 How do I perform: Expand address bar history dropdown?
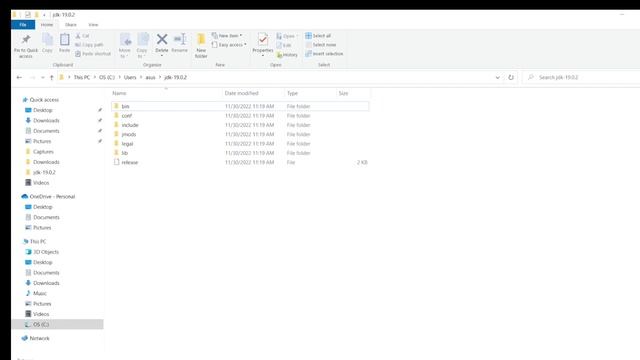[x=498, y=77]
